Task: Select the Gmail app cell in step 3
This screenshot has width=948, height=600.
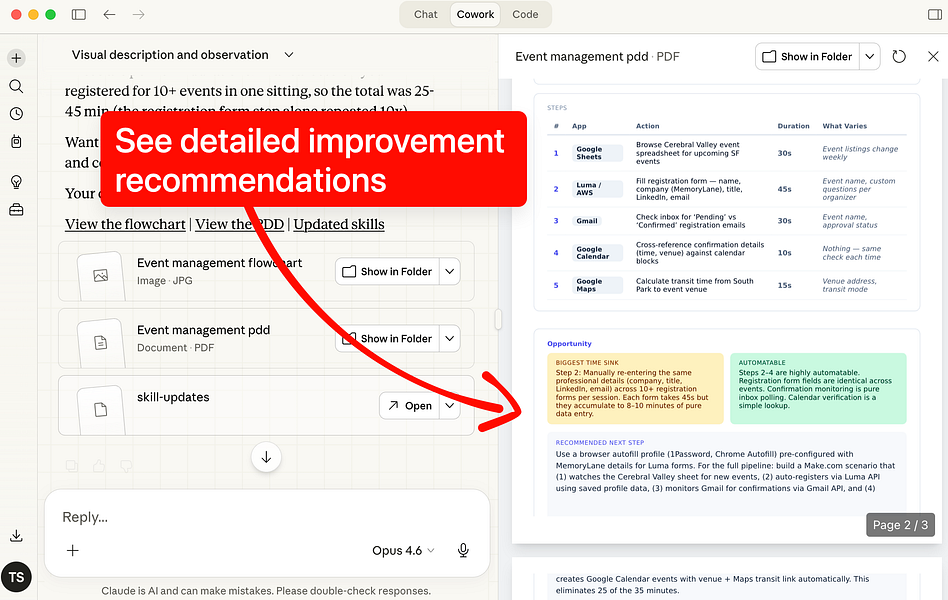Action: pyautogui.click(x=587, y=221)
